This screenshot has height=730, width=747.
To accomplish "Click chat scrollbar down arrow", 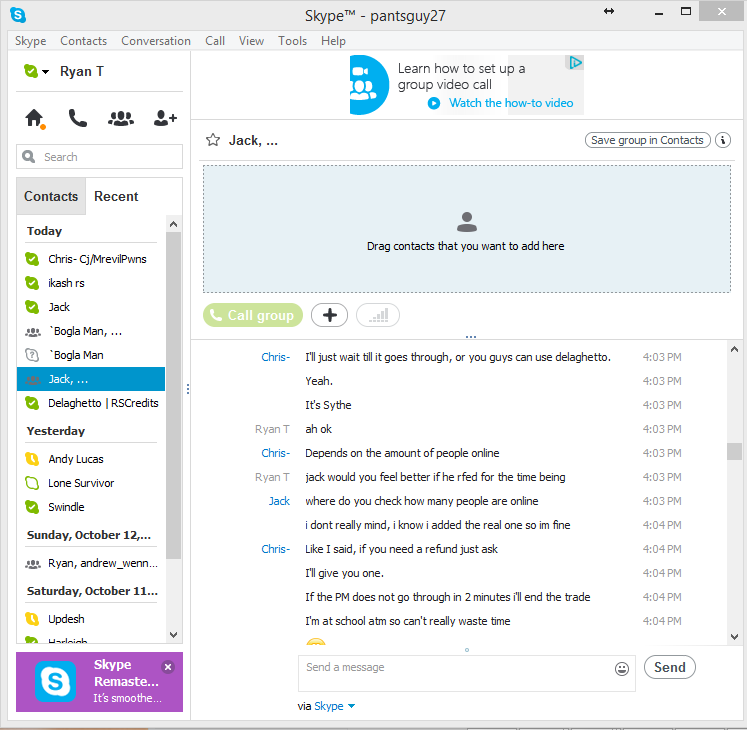I will (x=734, y=637).
